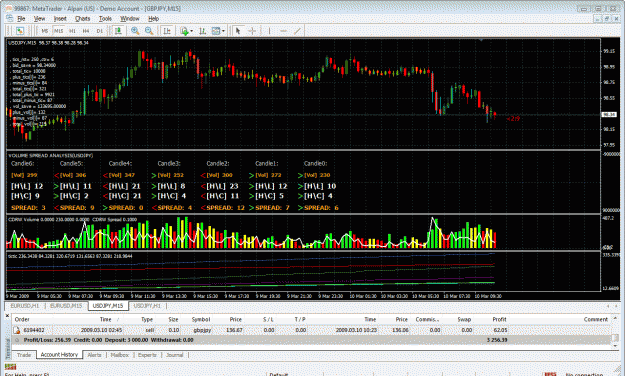This screenshot has height=376, width=625.
Task: Click the Default profile status field
Action: (x=278, y=374)
